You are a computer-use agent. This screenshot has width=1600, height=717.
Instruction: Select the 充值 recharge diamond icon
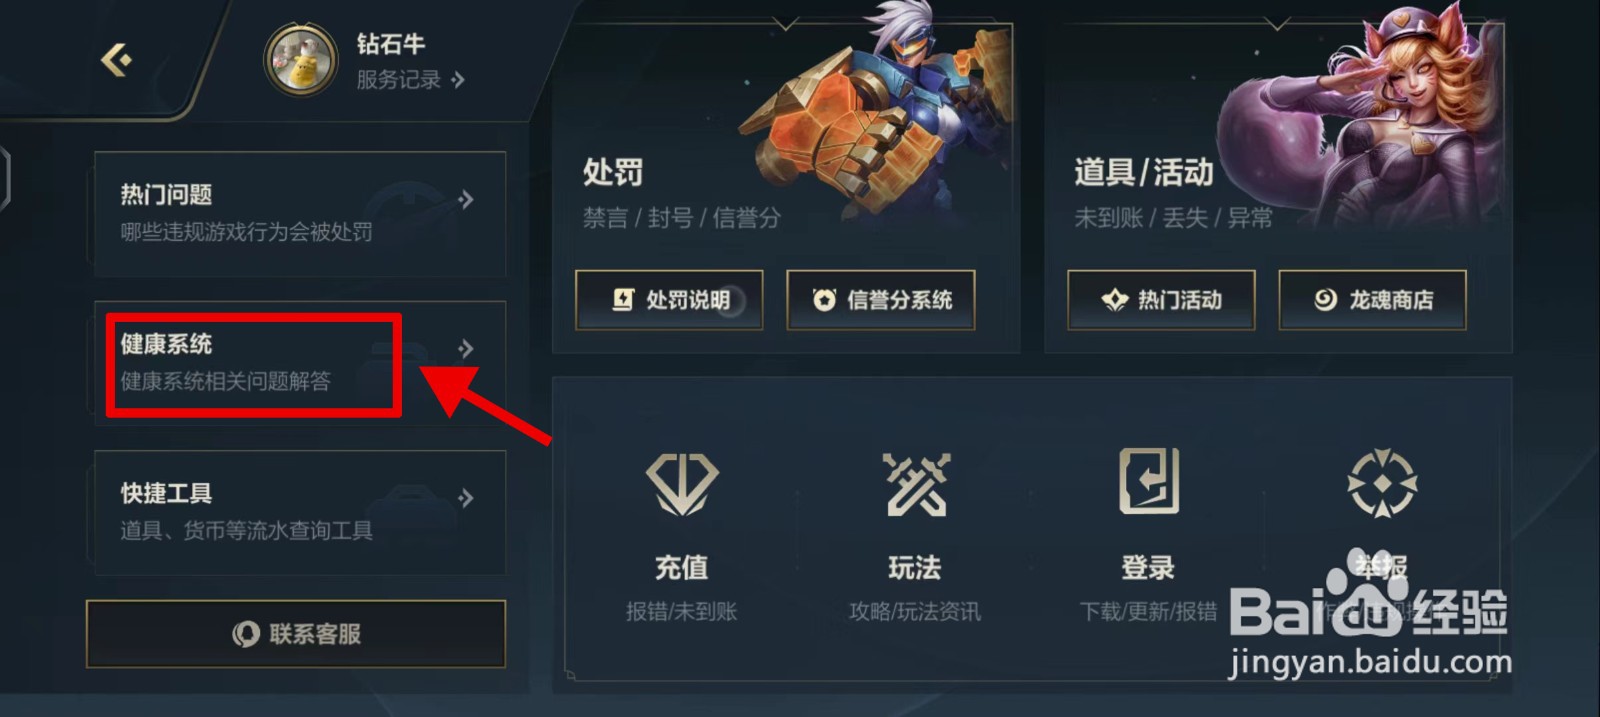pos(682,484)
